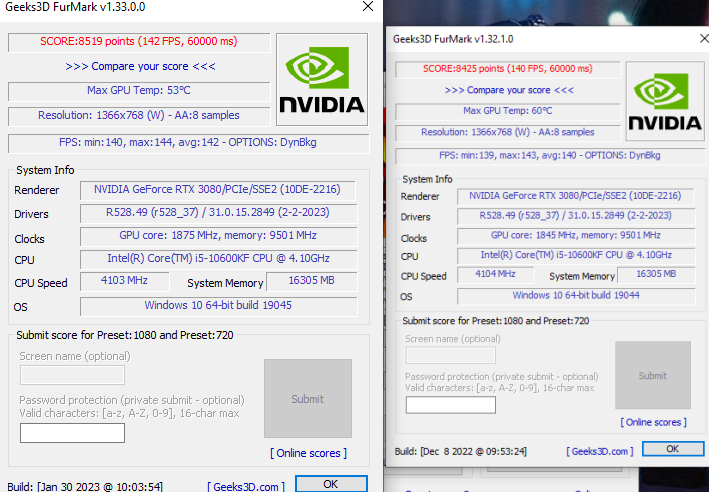This screenshot has height=492, width=709.
Task: Confirm with OK in v1.32.1.0 window
Action: click(673, 449)
